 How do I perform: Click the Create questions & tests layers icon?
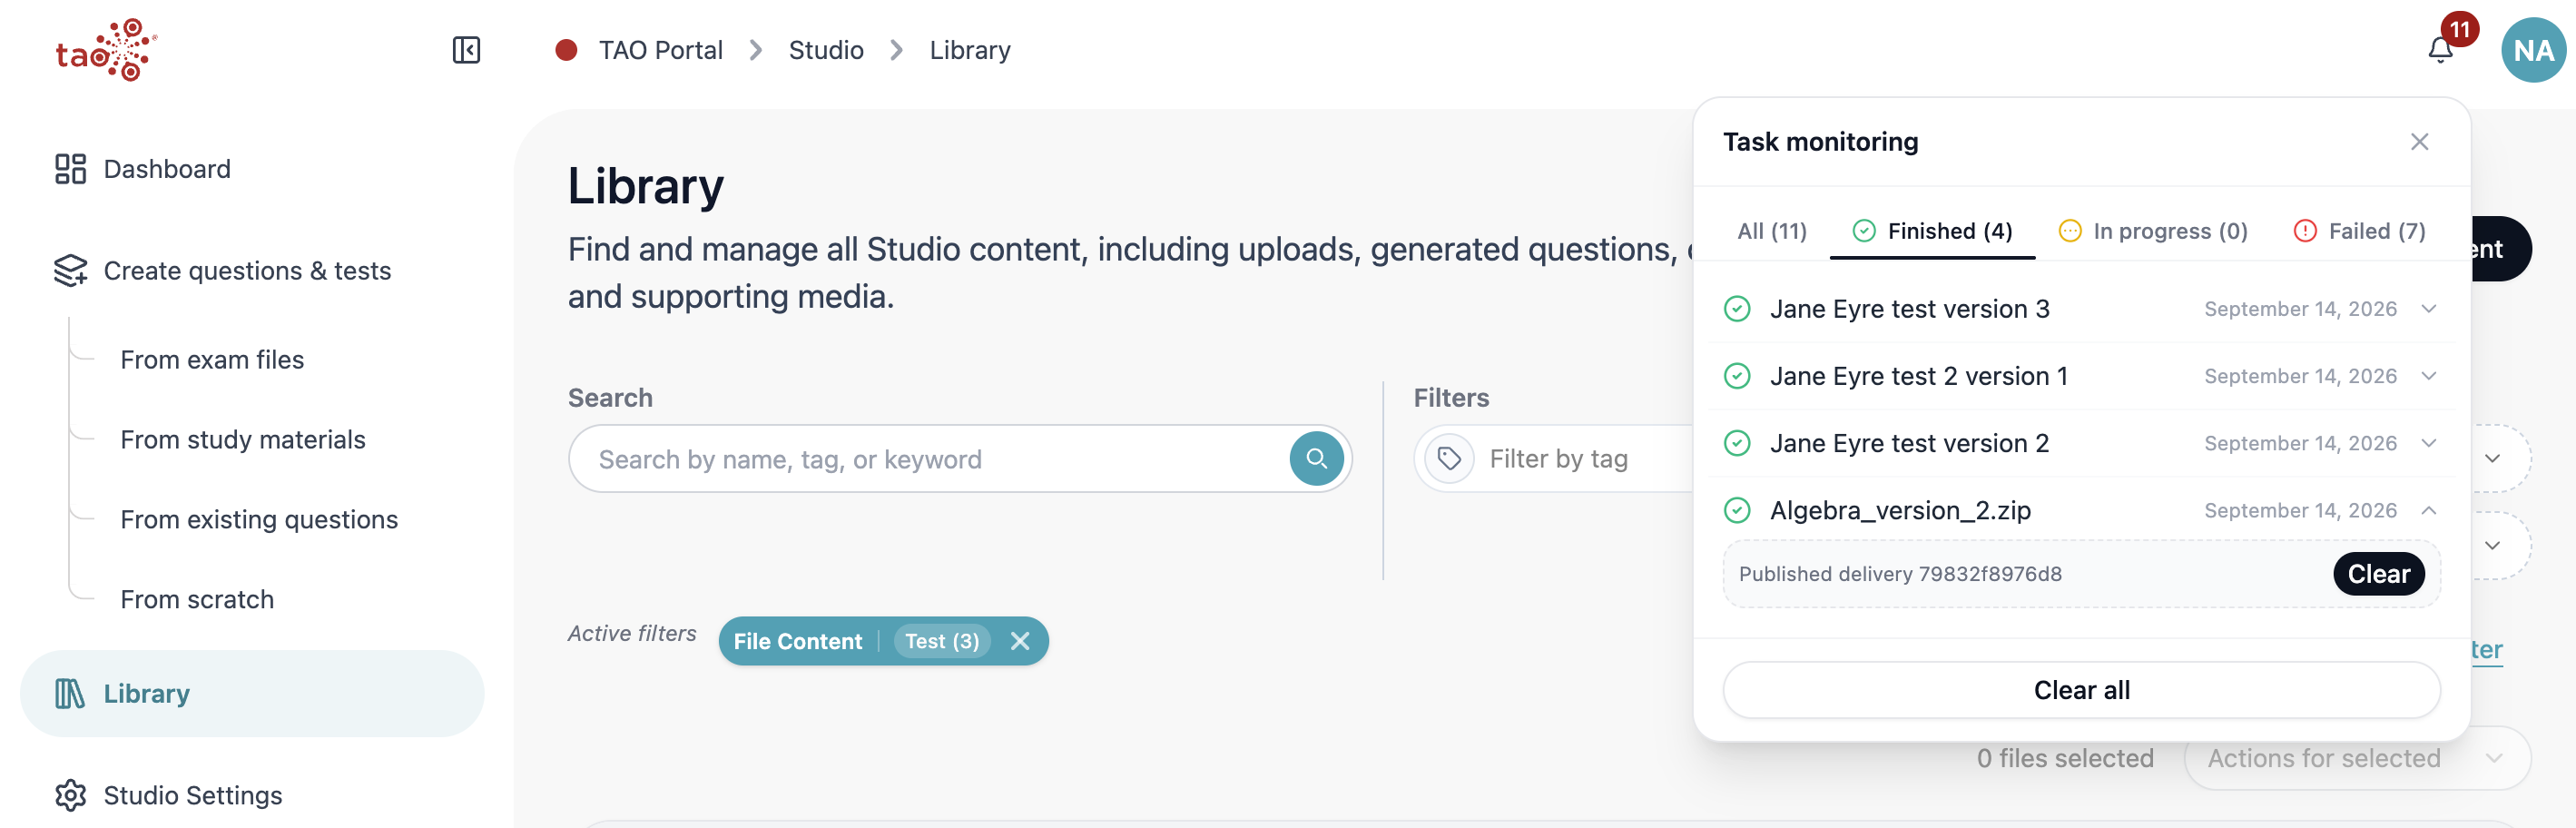tap(70, 271)
